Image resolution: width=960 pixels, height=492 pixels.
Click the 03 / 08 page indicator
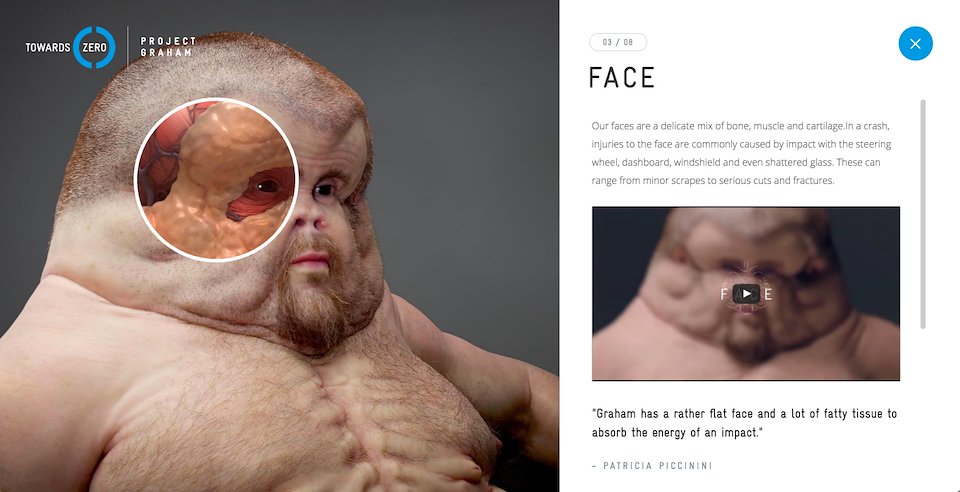[618, 42]
